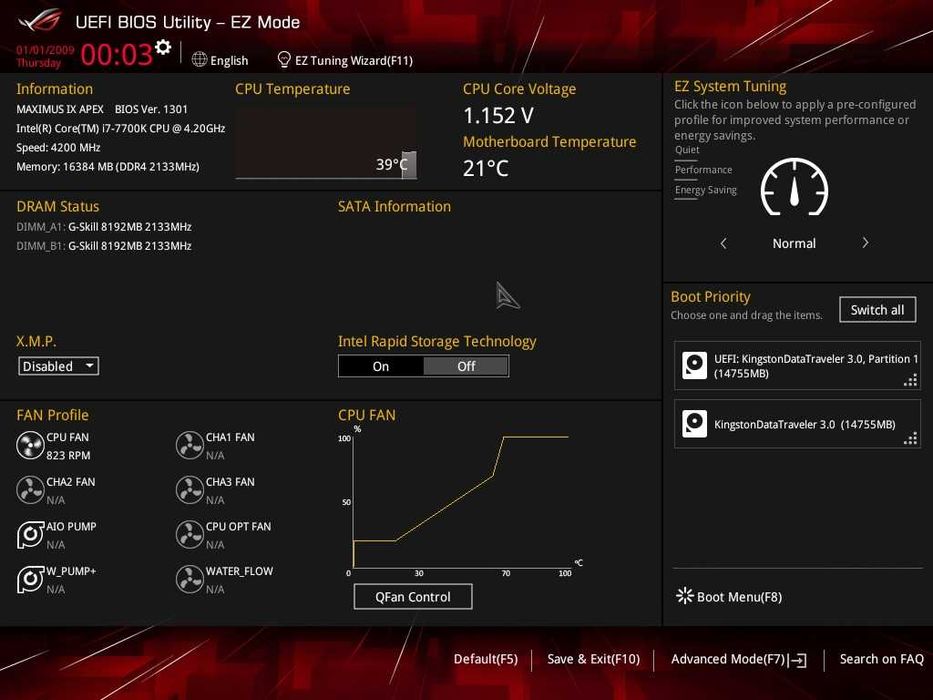The image size is (933, 700).
Task: Click the CHA3 FAN icon
Action: [190, 490]
